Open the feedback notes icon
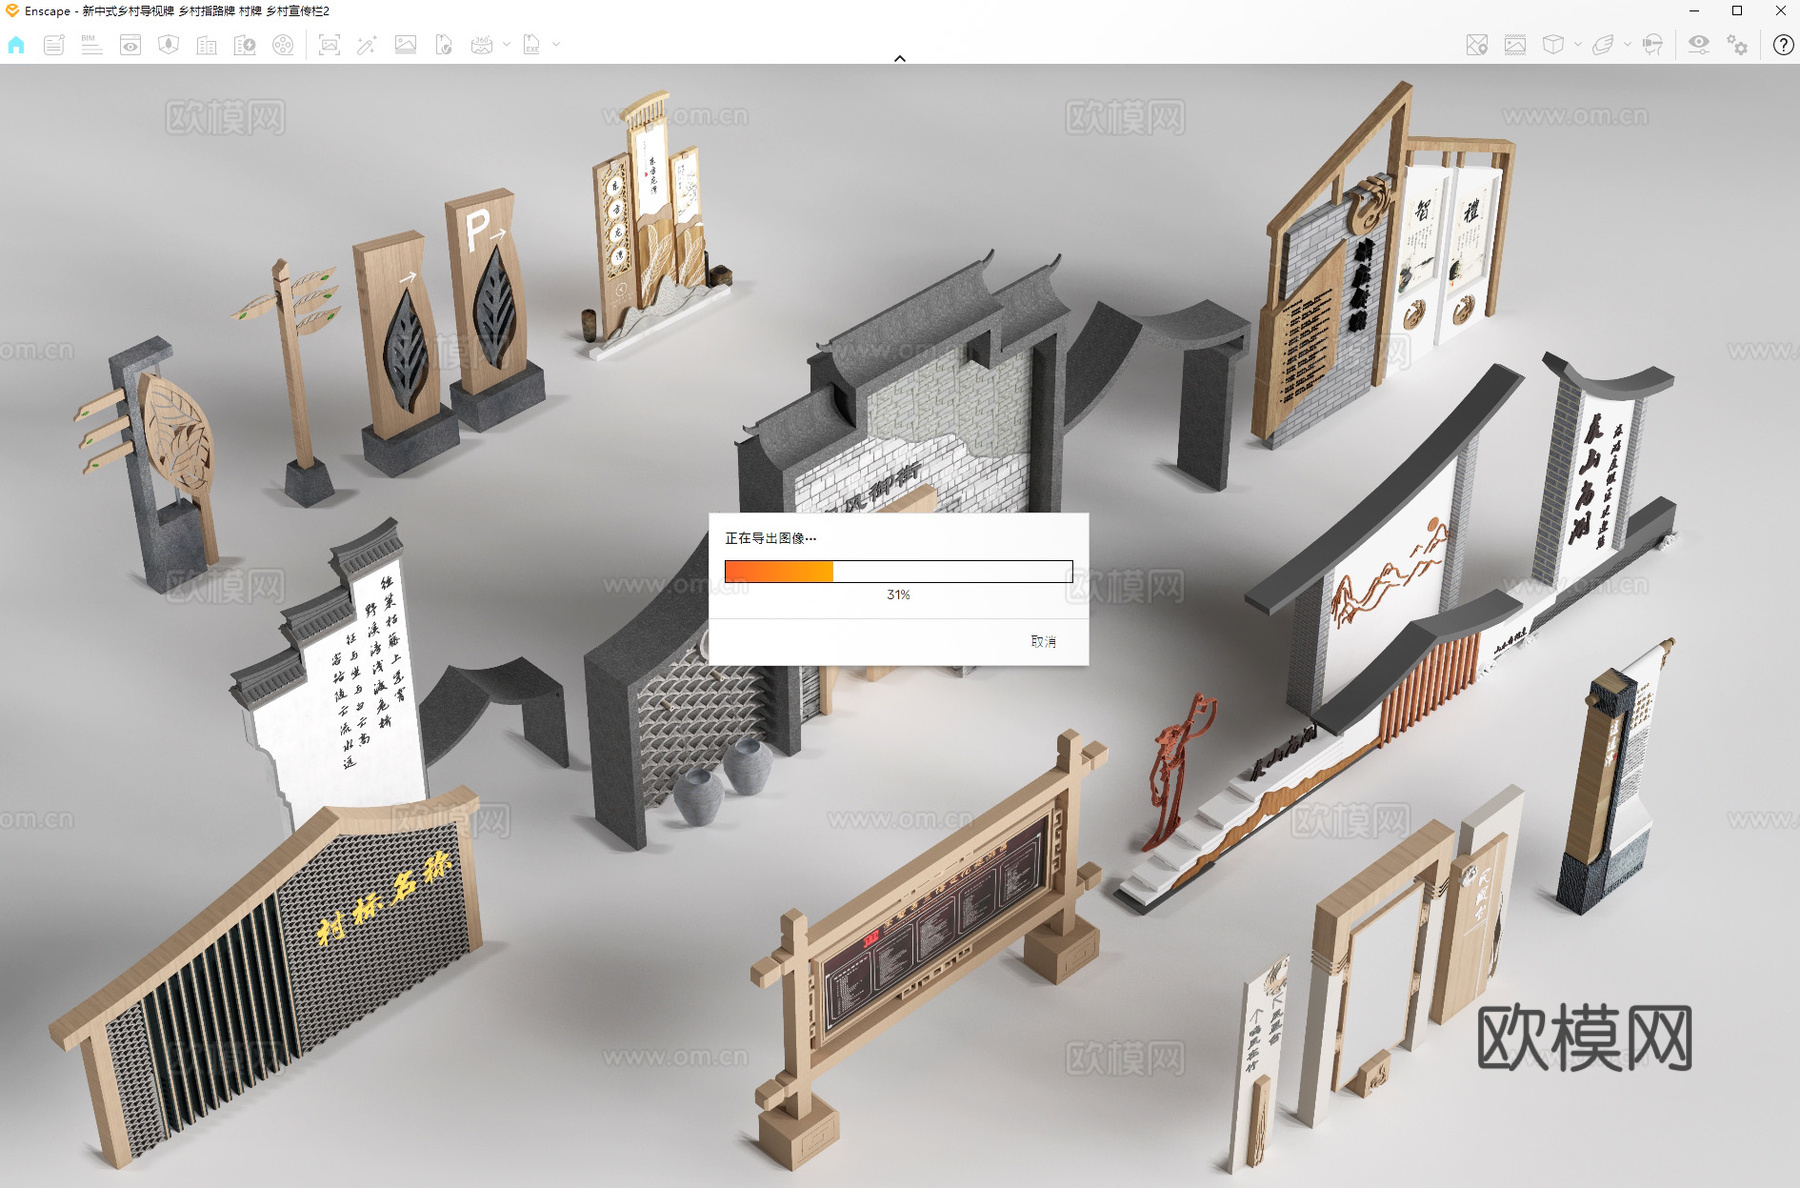1800x1188 pixels. pyautogui.click(x=54, y=45)
